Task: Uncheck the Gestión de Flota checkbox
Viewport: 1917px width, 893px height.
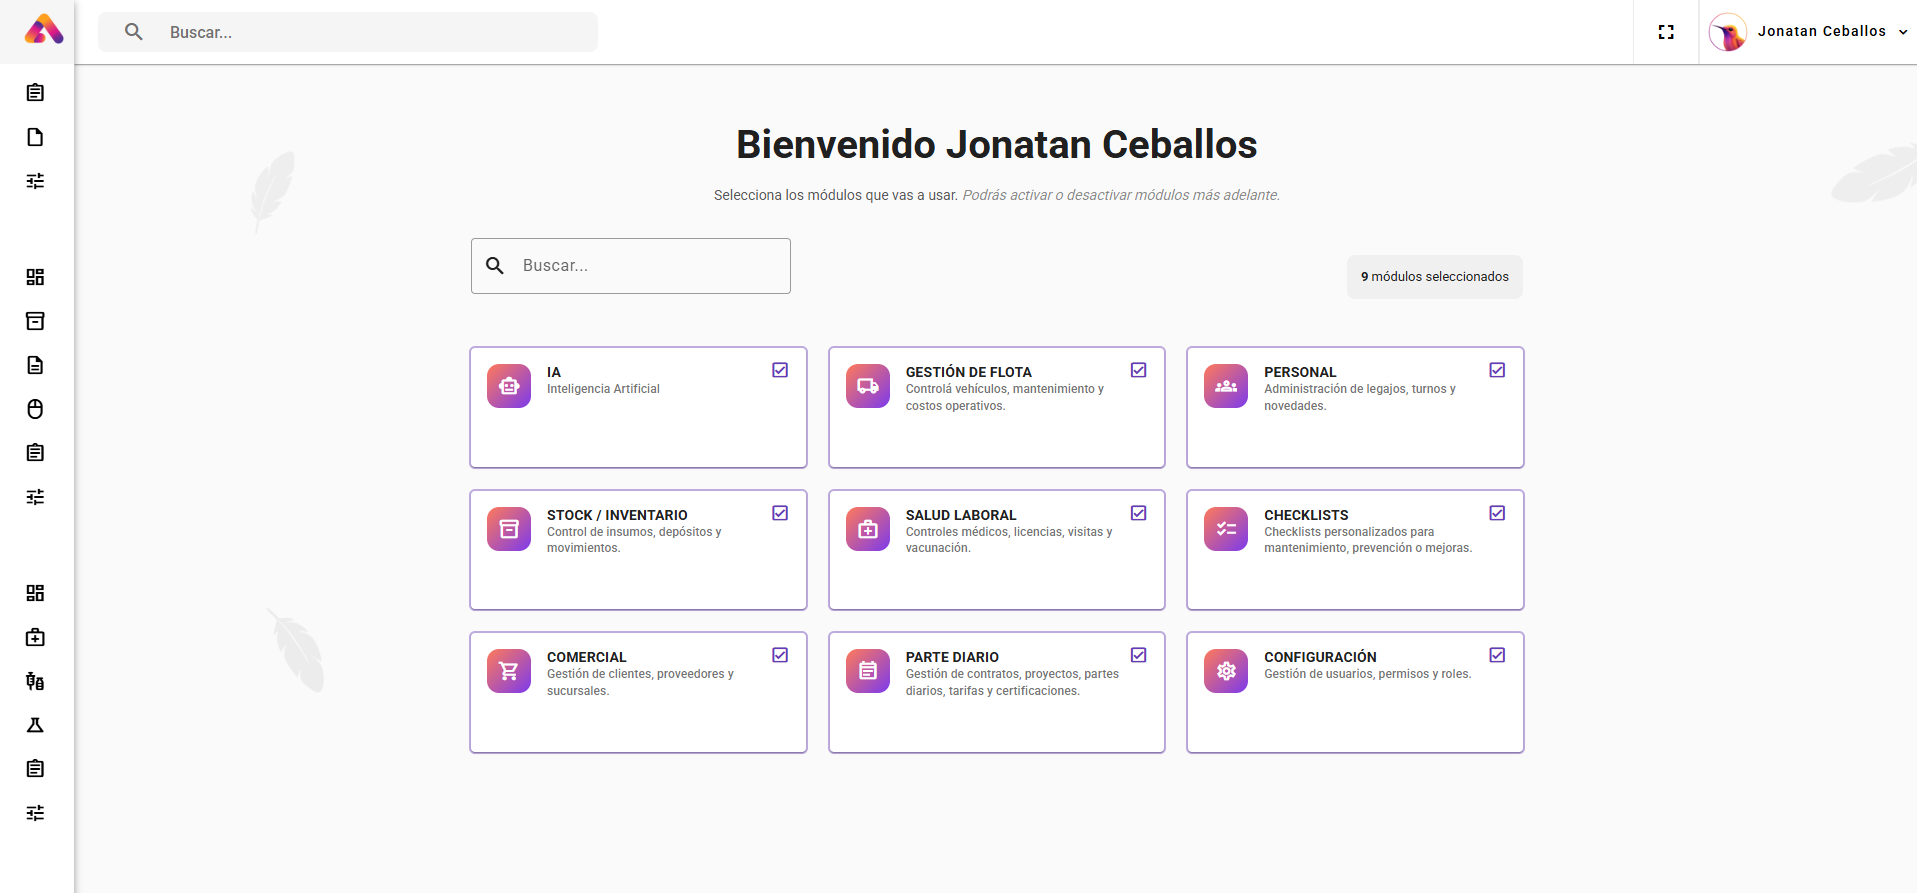Action: coord(1139,370)
